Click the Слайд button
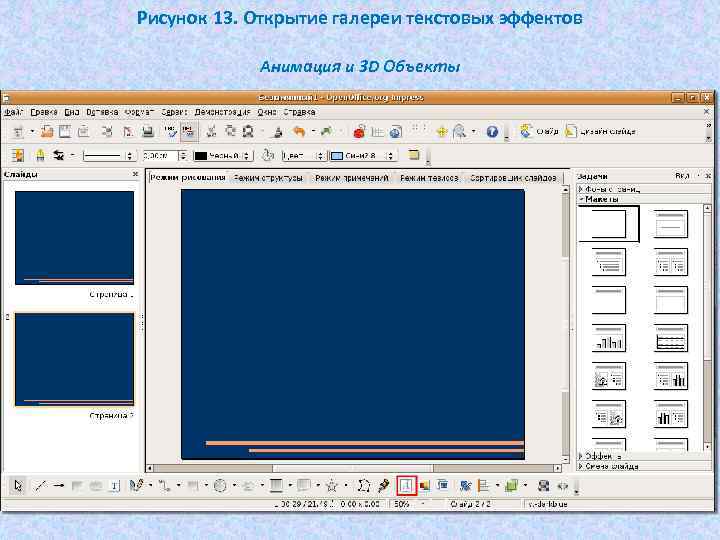720x540 pixels. pos(539,131)
